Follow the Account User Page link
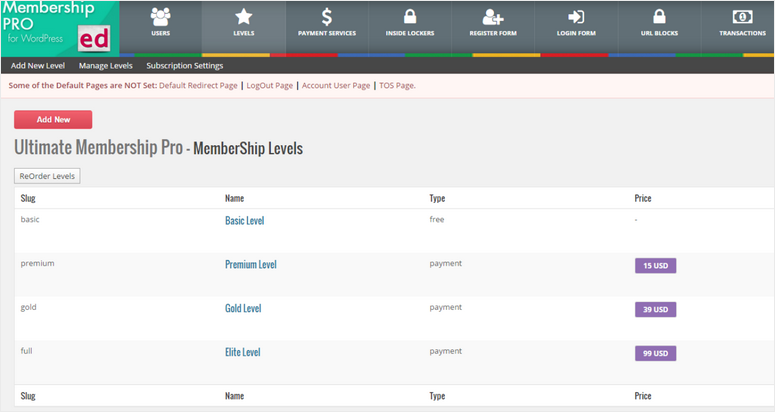 point(336,85)
